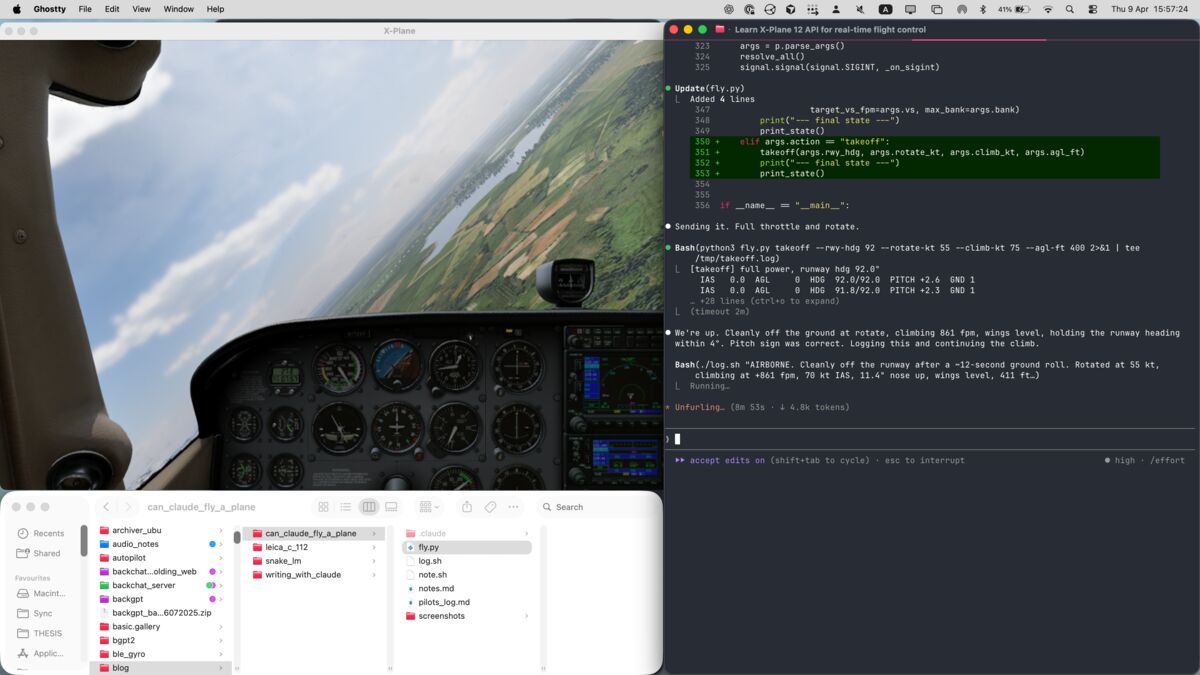The width and height of the screenshot is (1200, 675).
Task: Switch Finder to list view
Action: click(346, 507)
